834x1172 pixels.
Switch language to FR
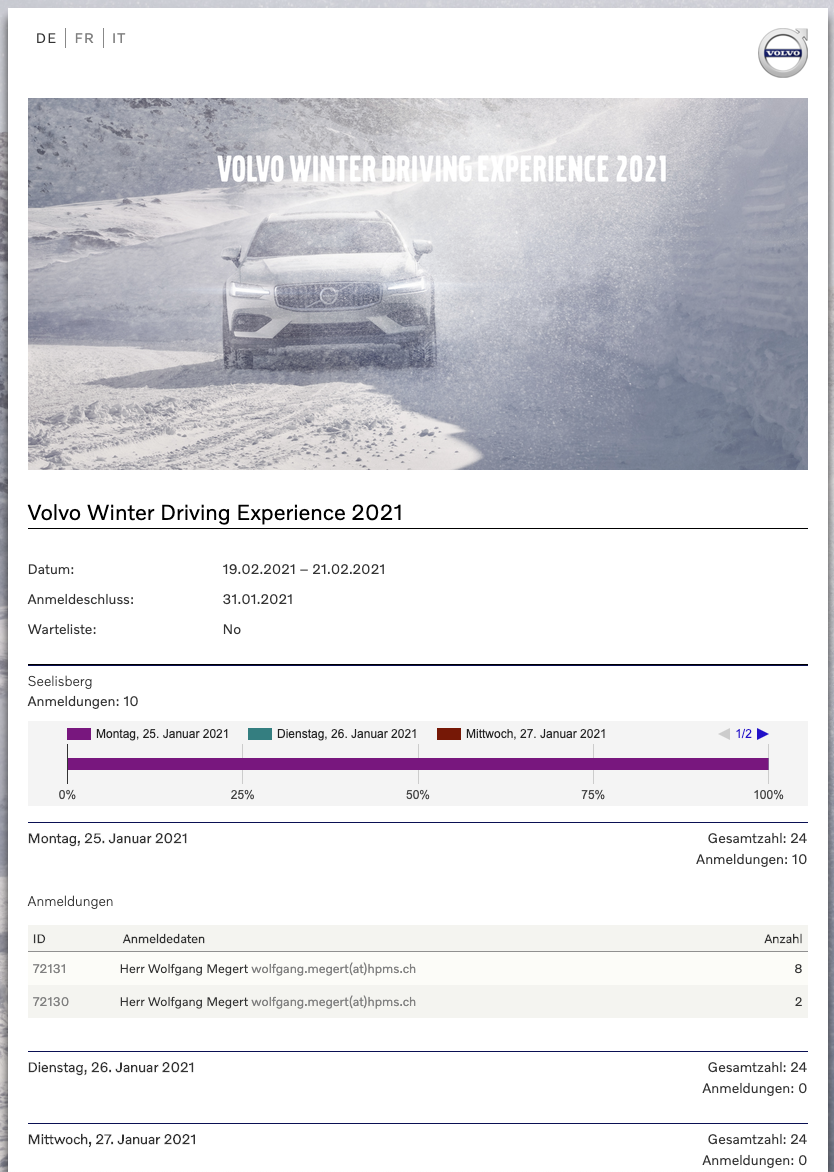pyautogui.click(x=84, y=38)
